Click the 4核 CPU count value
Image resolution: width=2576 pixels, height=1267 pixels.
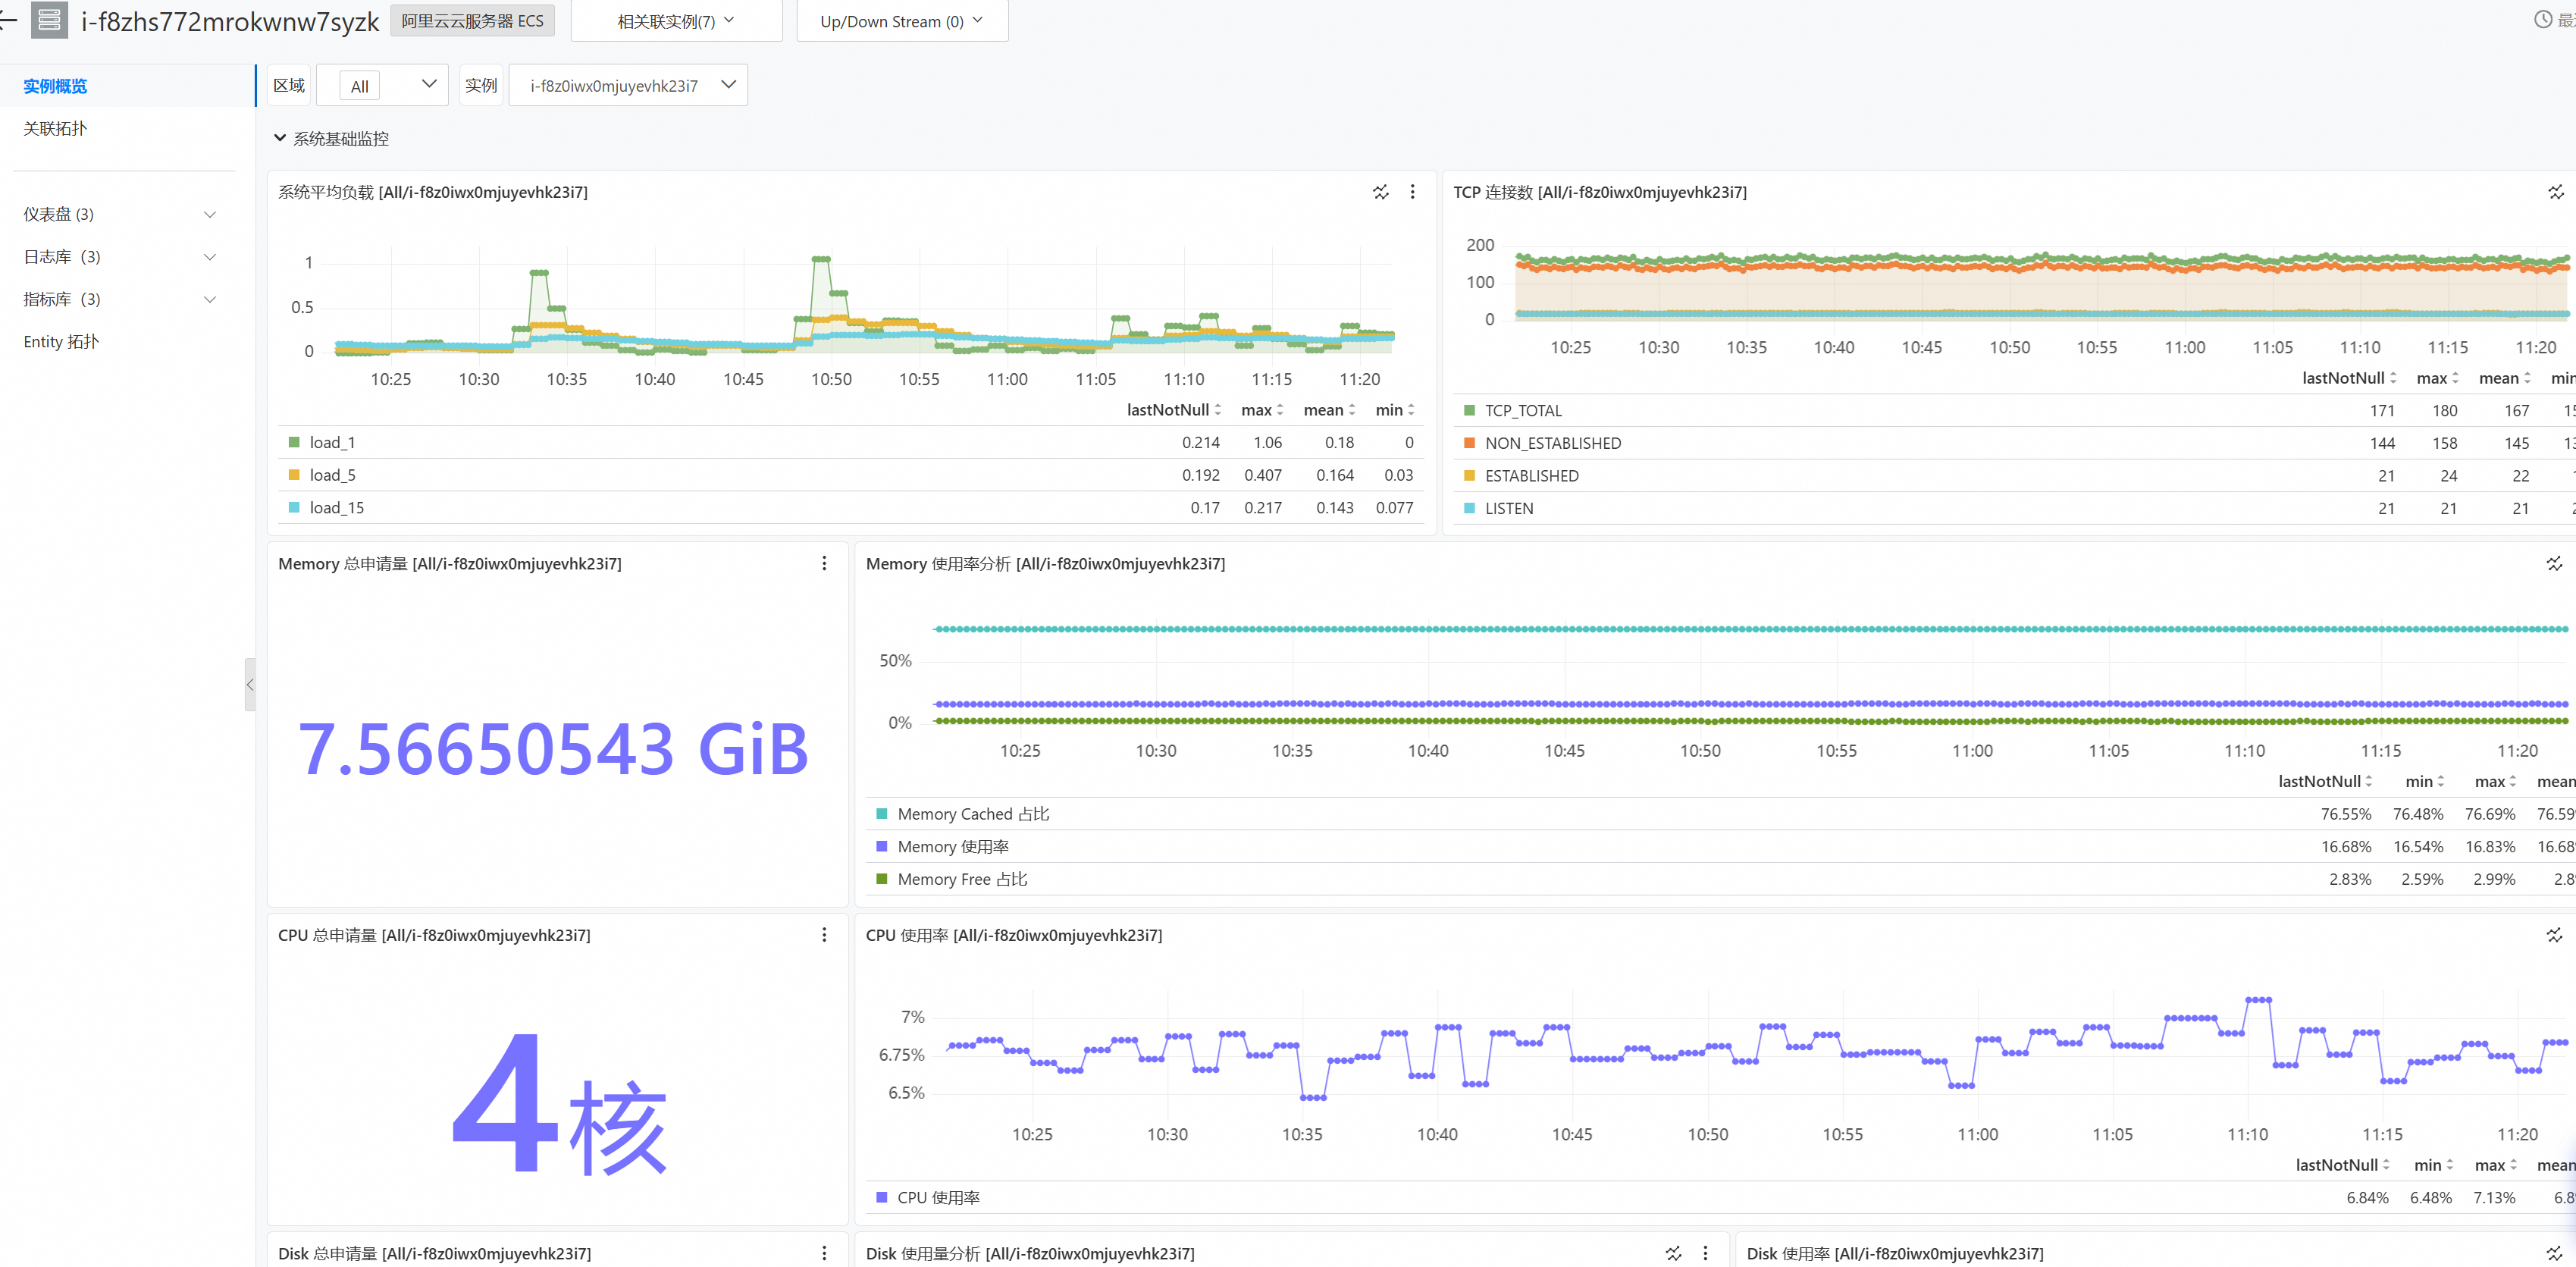(559, 1105)
